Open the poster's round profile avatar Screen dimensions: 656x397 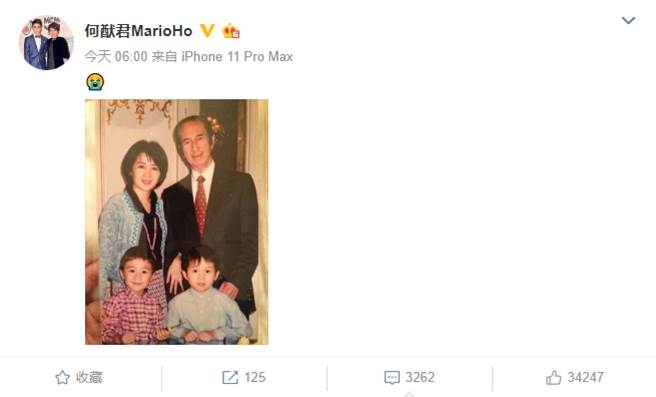(x=46, y=42)
